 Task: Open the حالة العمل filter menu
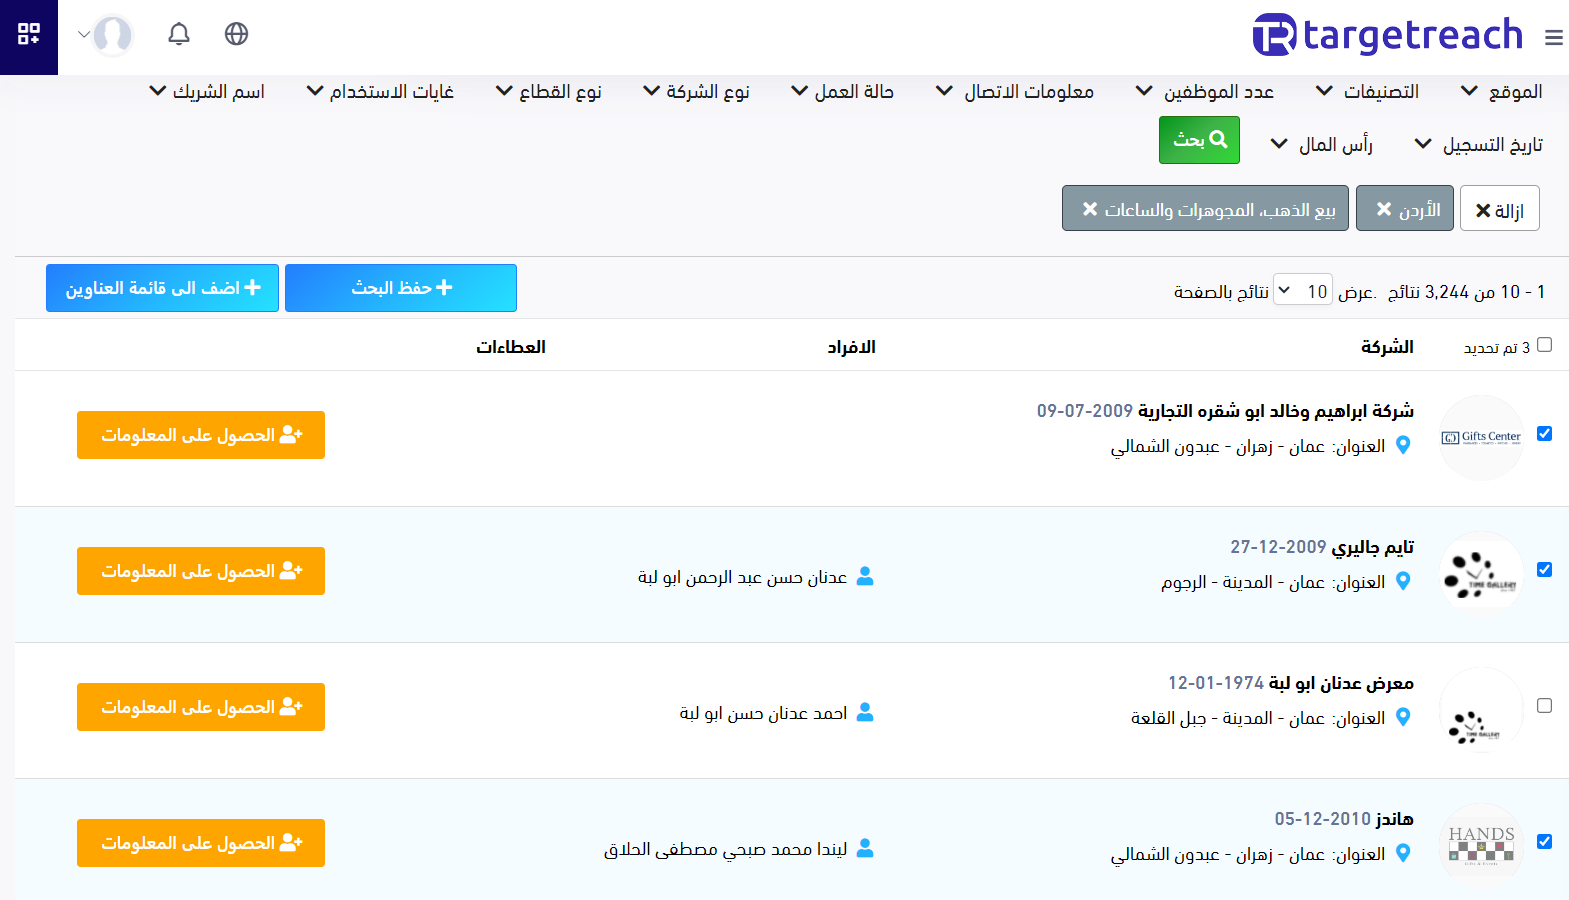tap(842, 92)
